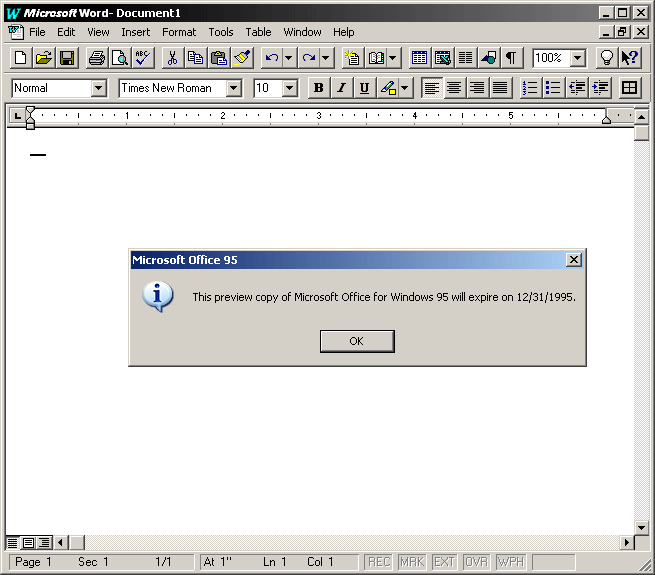The image size is (655, 575).
Task: Open Print Preview
Action: click(x=120, y=58)
